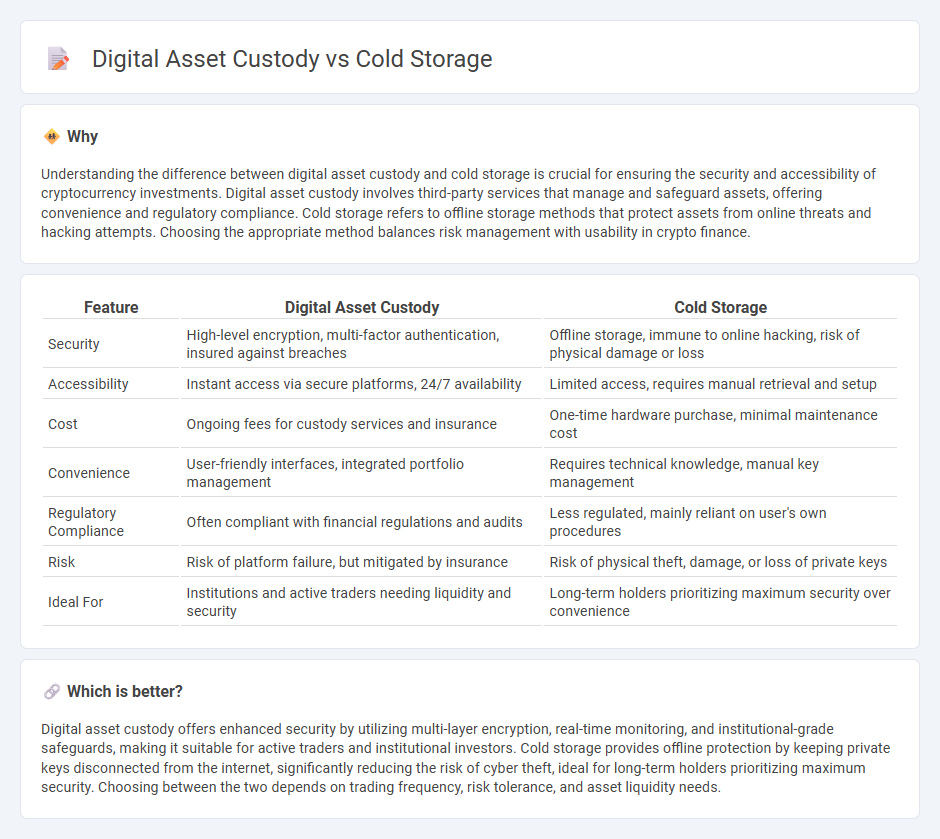Viewport: 940px width, 839px height.
Task: Click the Cold Storage column header
Action: [720, 307]
